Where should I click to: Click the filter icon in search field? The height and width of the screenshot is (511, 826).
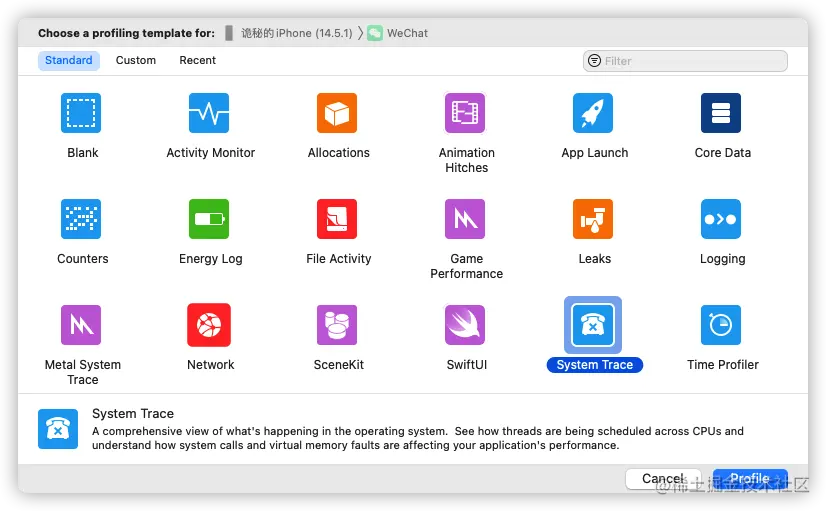594,61
